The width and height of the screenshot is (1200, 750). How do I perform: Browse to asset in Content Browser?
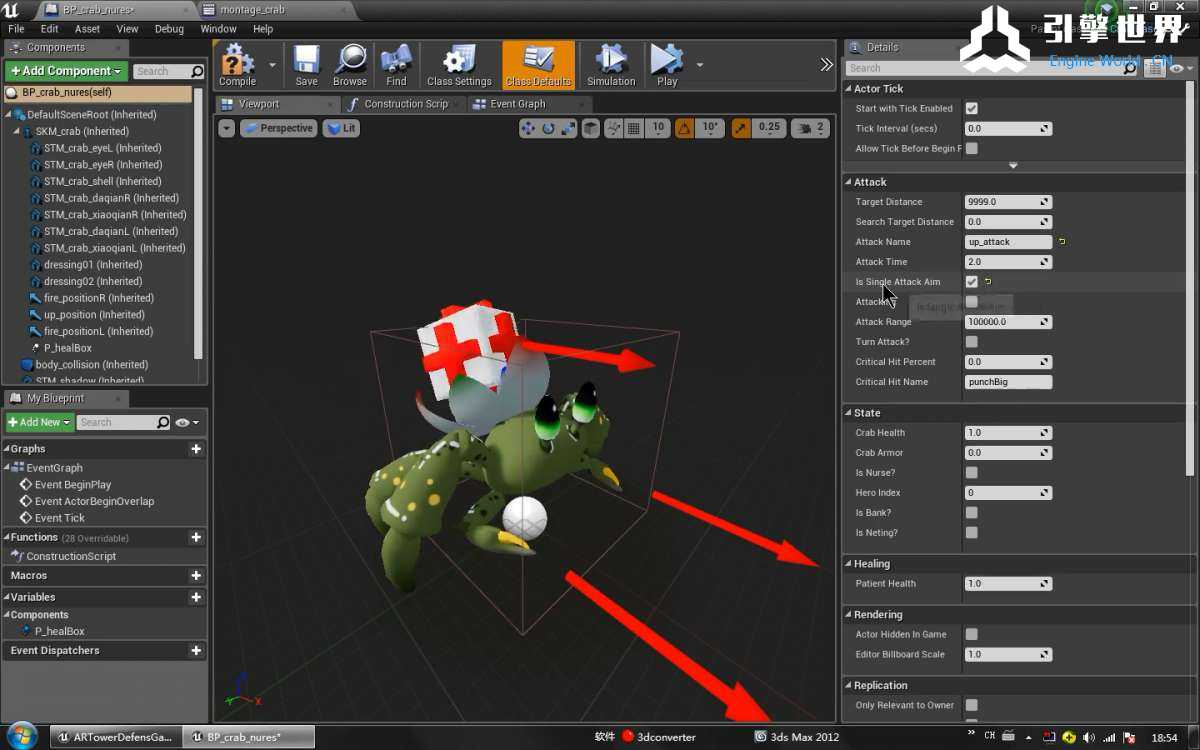pyautogui.click(x=350, y=65)
